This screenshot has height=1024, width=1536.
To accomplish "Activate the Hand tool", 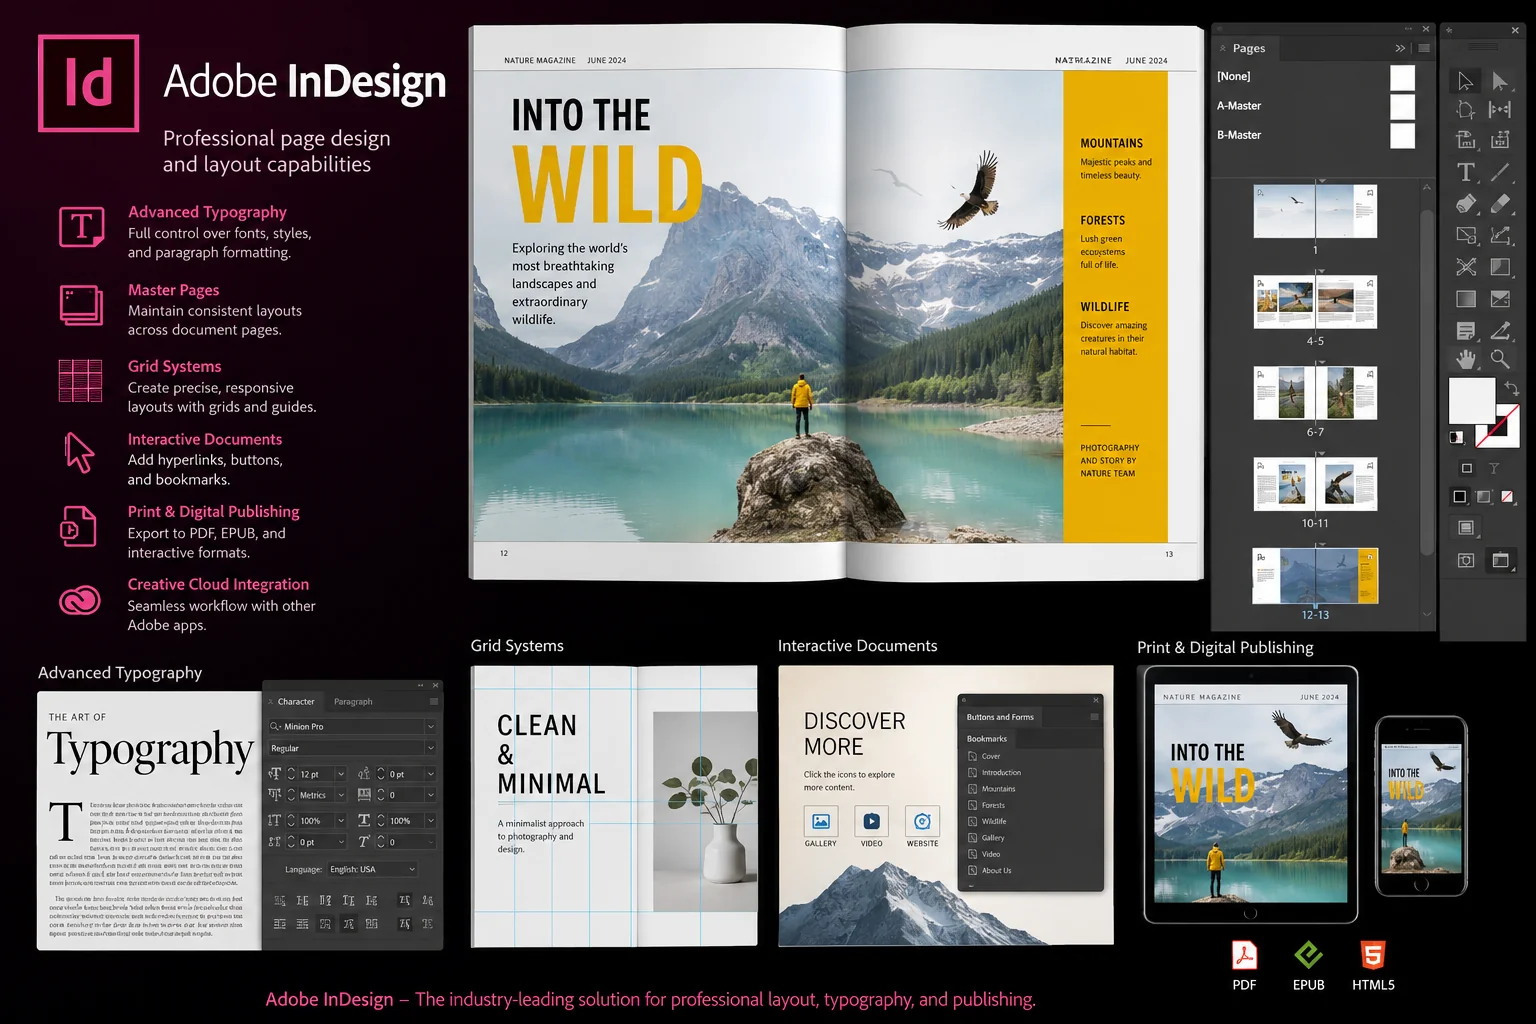I will [1466, 359].
